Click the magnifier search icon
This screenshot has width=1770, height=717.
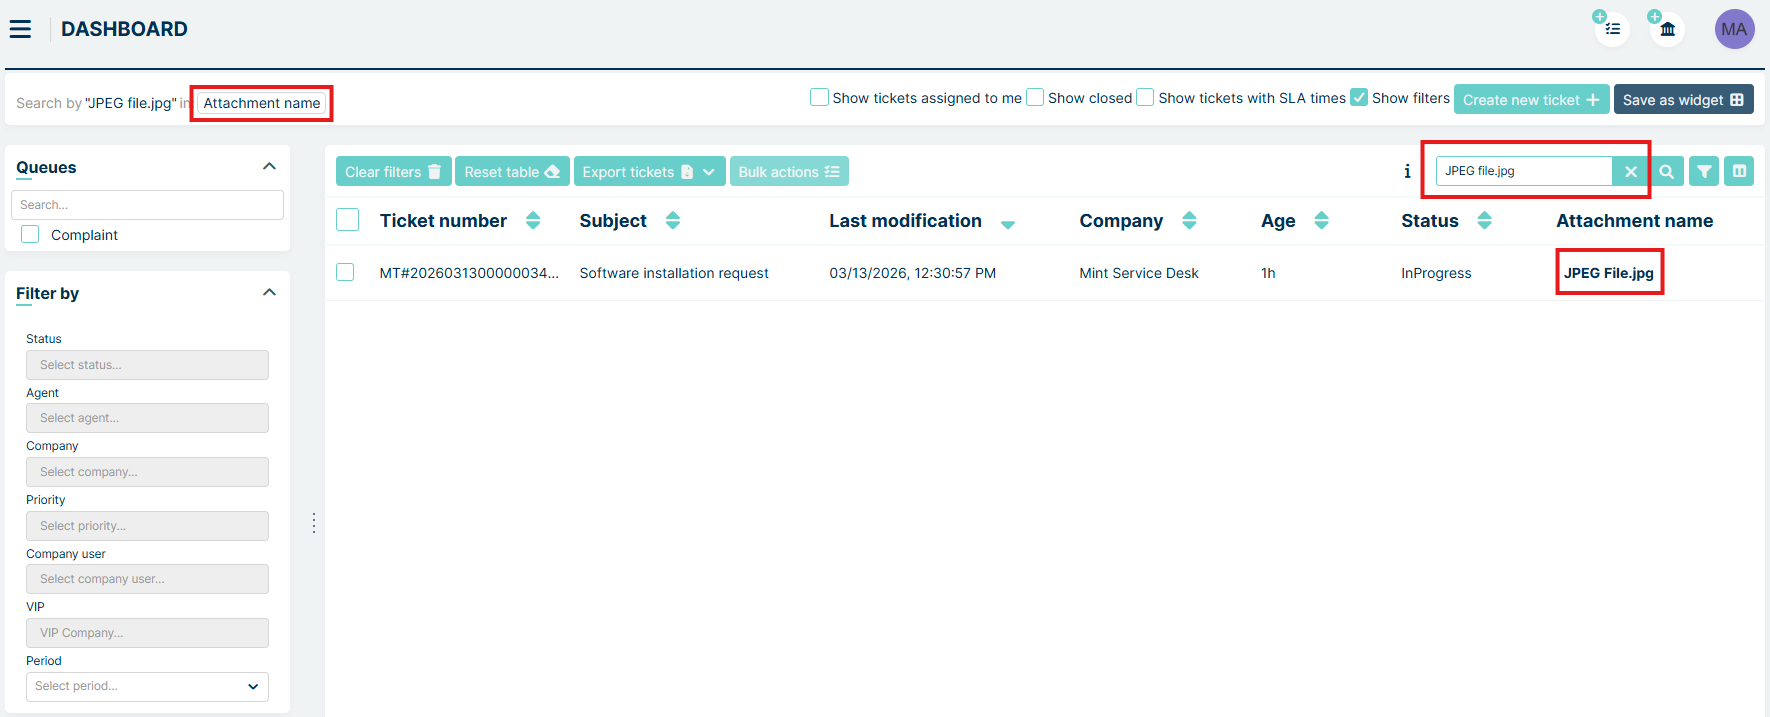point(1667,172)
